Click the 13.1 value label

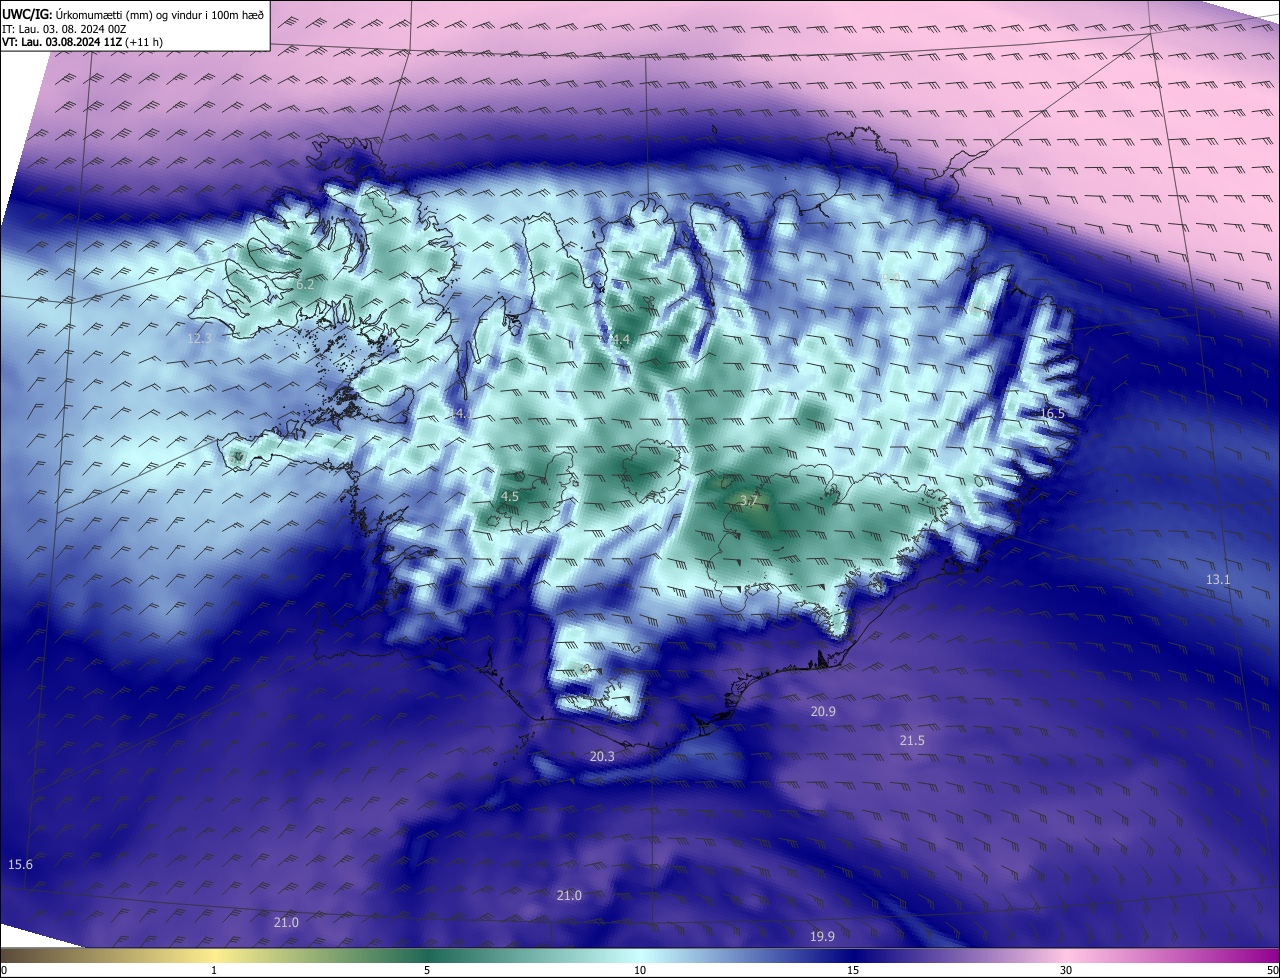pos(1217,580)
